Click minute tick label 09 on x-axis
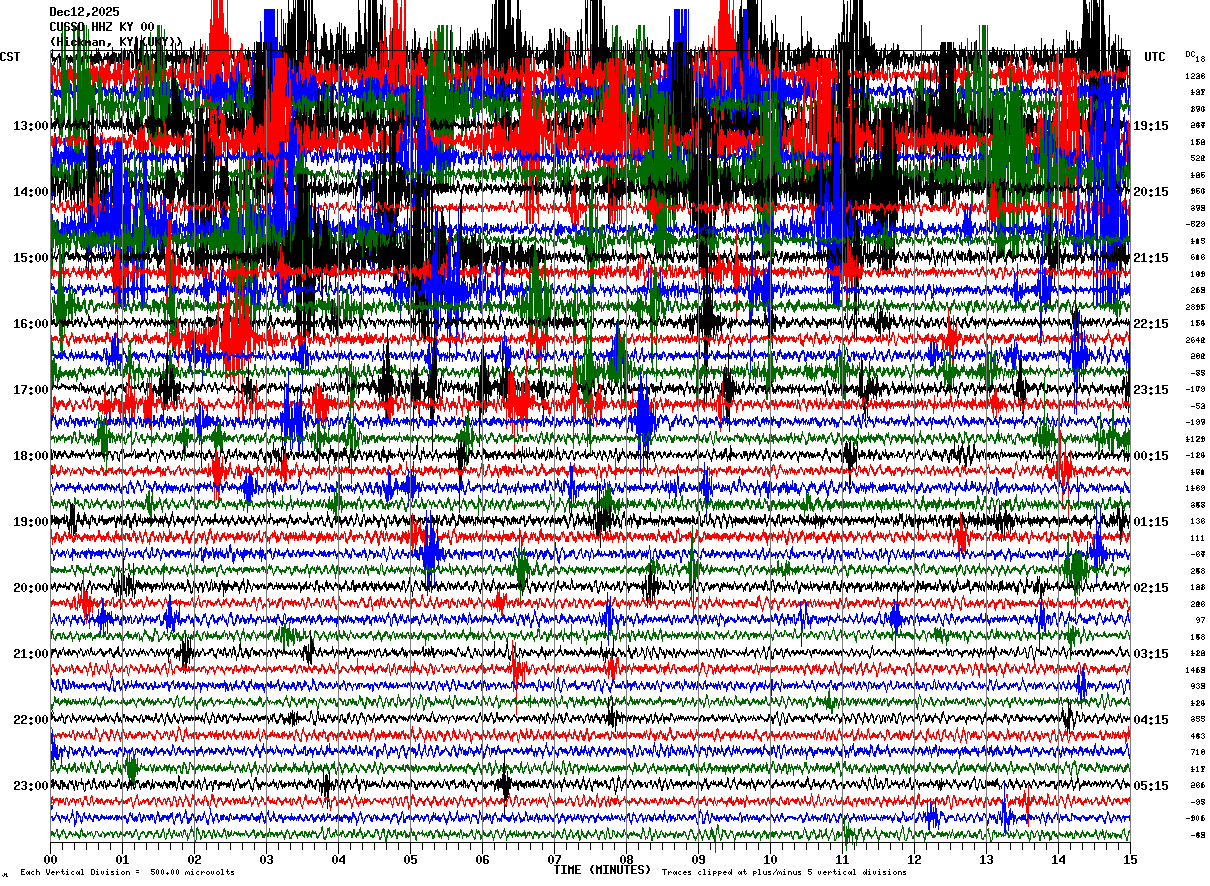This screenshot has height=886, width=1210. (x=698, y=860)
